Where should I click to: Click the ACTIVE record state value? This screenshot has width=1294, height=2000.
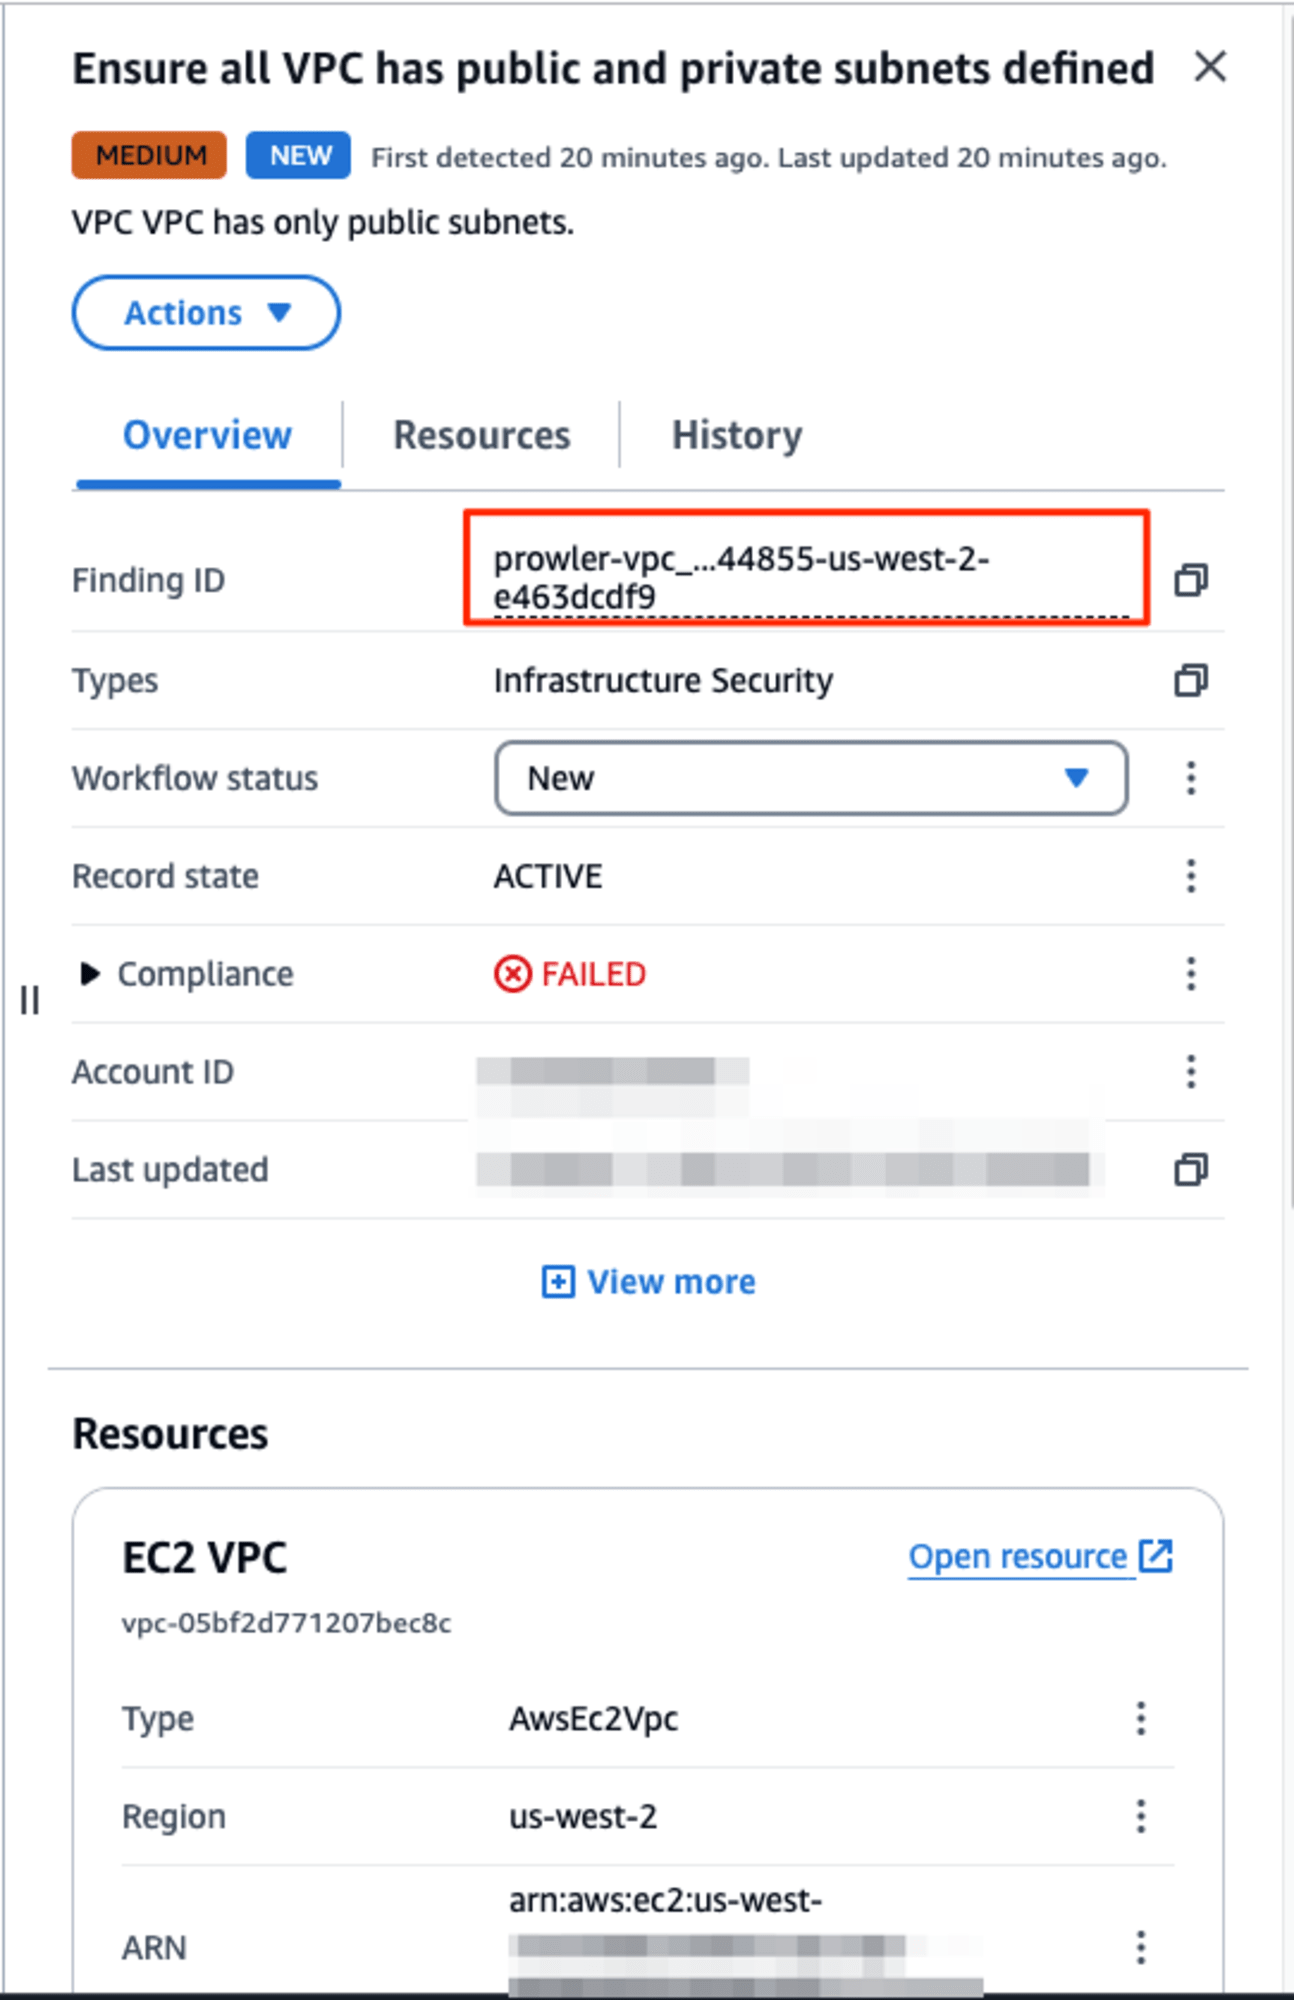tap(548, 876)
